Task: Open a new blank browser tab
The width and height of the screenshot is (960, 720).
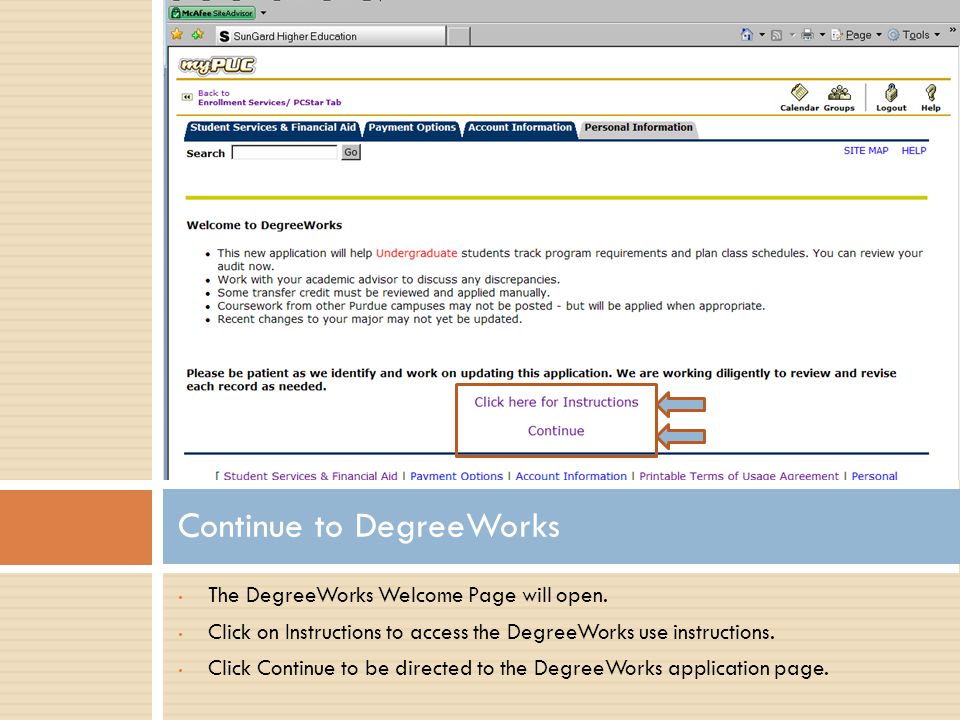Action: pyautogui.click(x=459, y=36)
